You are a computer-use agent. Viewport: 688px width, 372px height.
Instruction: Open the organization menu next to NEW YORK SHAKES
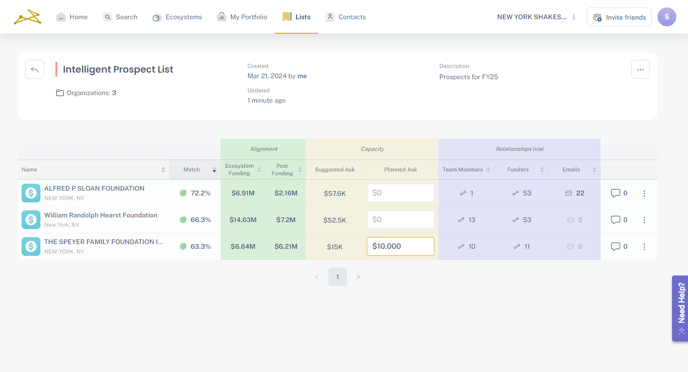573,17
